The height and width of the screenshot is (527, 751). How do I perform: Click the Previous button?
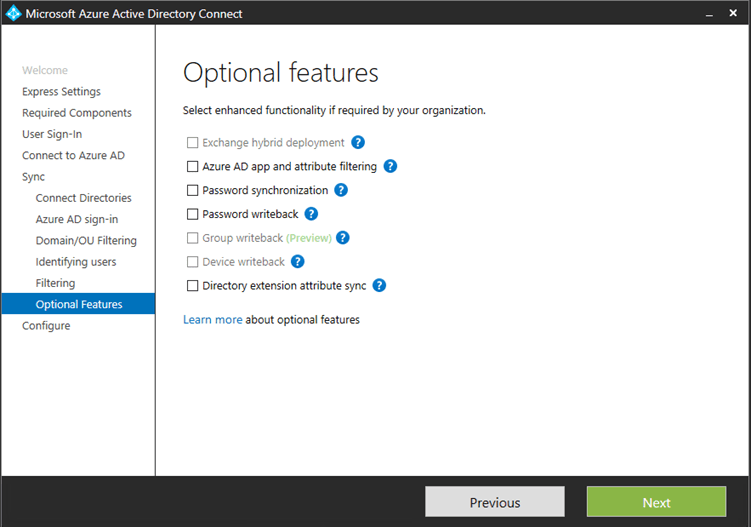495,502
